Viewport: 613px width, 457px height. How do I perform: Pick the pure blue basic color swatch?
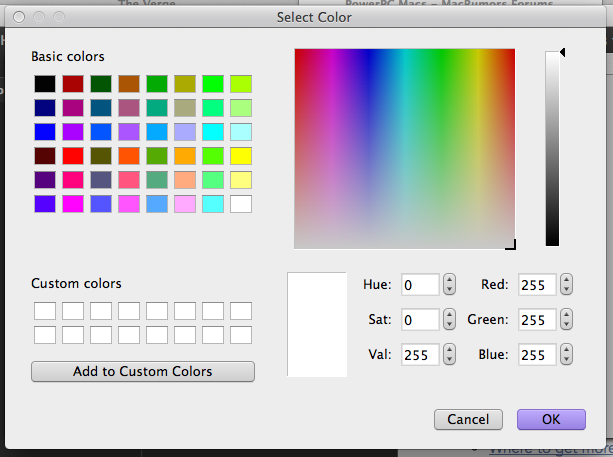[x=44, y=132]
